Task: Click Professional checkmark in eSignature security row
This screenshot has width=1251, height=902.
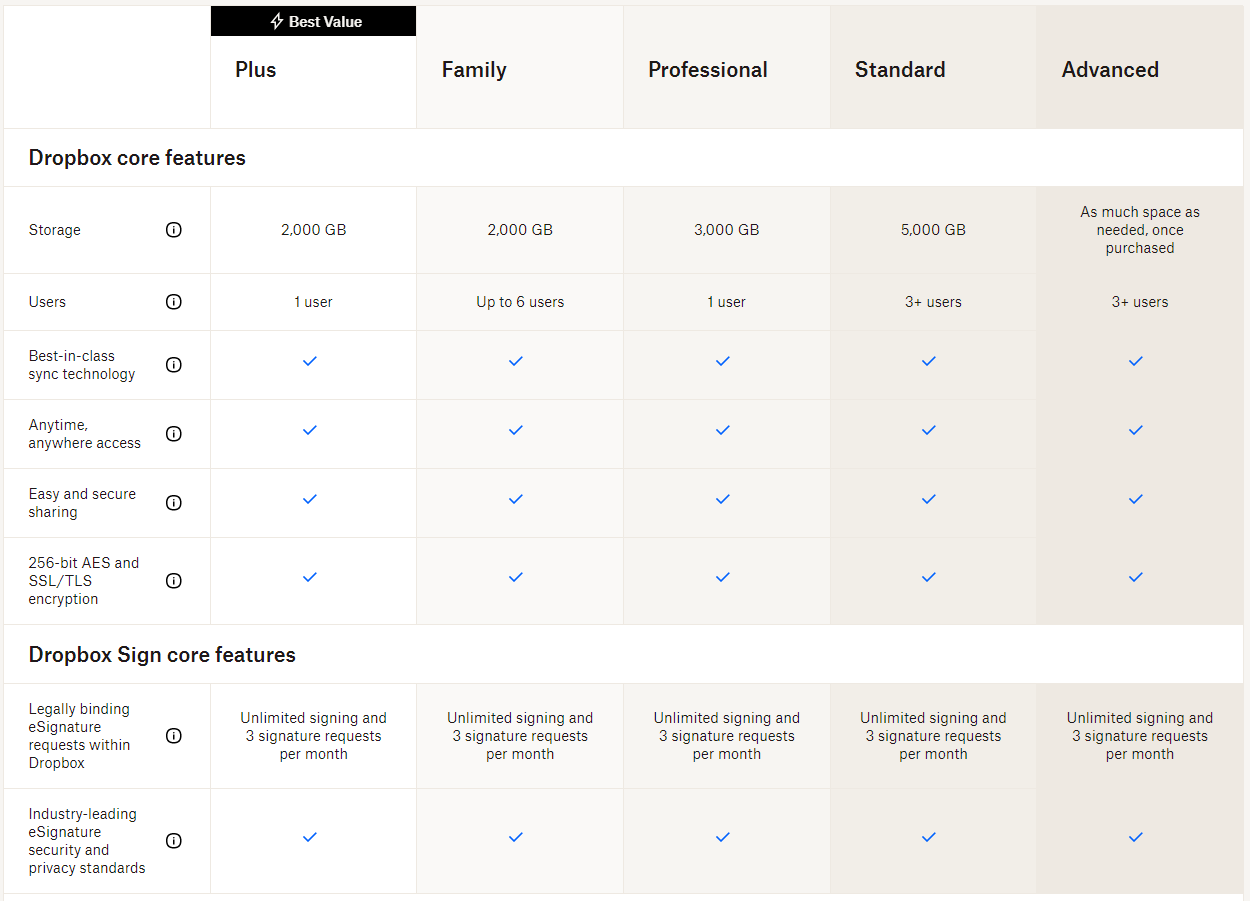Action: [x=723, y=837]
